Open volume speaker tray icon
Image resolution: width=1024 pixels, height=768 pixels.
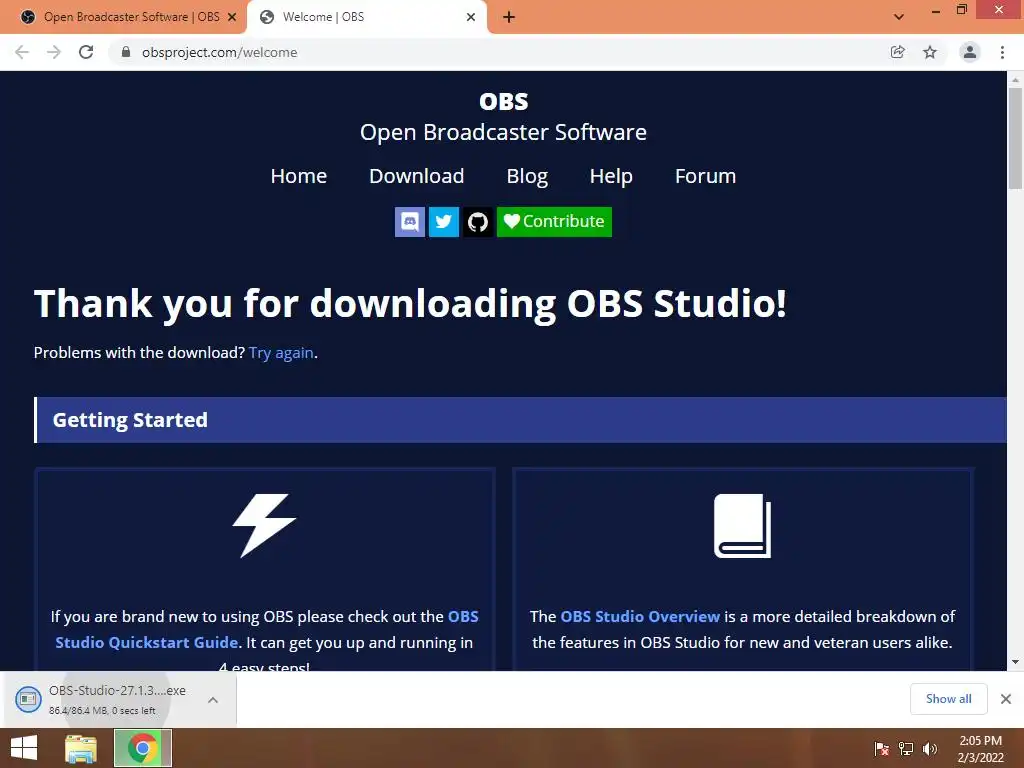pyautogui.click(x=929, y=748)
